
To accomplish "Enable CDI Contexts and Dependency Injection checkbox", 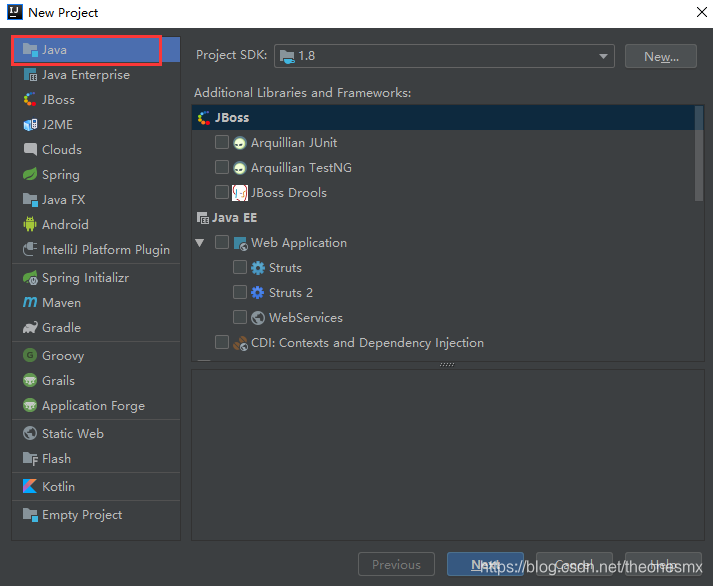I will coord(221,342).
